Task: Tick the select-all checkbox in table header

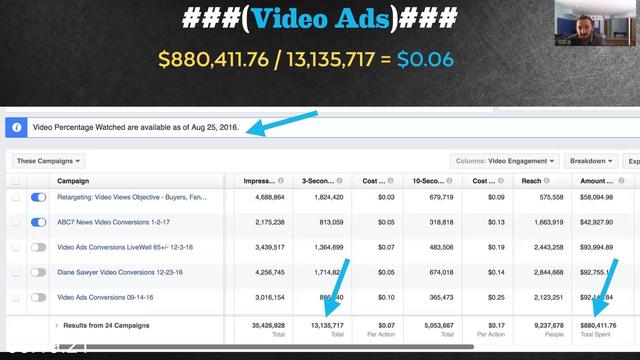Action: point(16,180)
